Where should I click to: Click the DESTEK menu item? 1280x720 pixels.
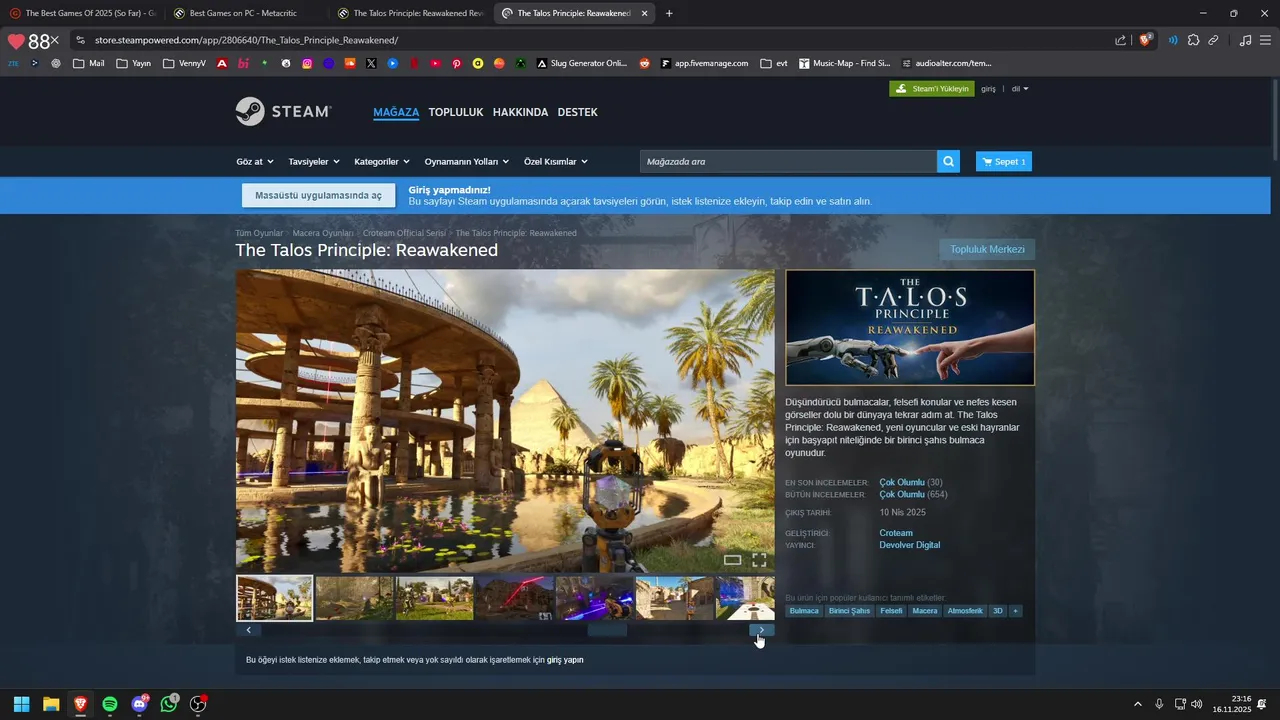click(577, 112)
